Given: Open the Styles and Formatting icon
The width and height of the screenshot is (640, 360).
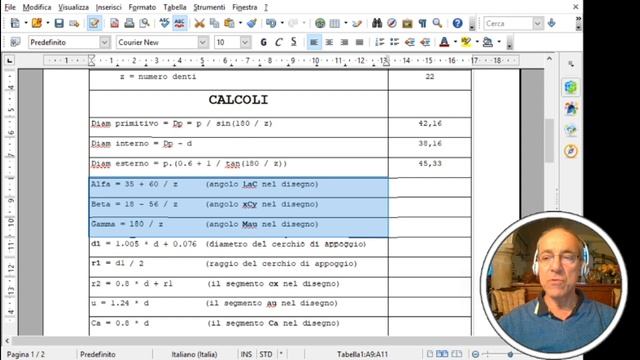Looking at the screenshot, I should point(15,42).
